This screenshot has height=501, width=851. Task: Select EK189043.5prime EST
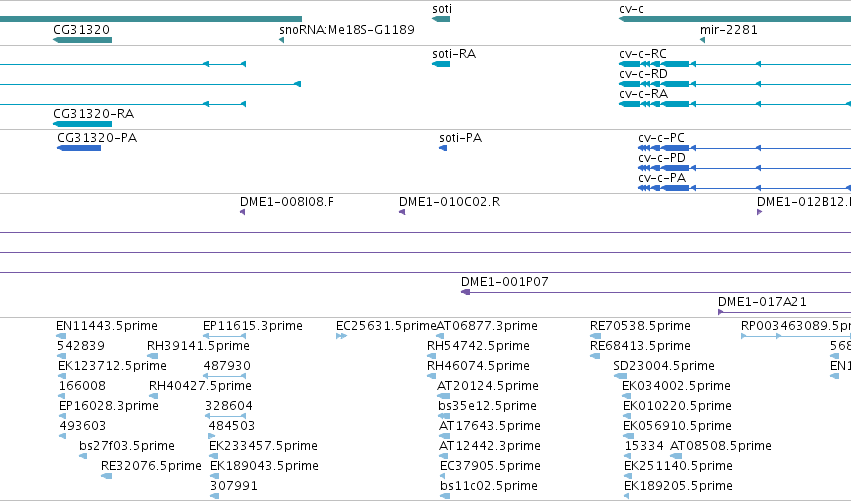pyautogui.click(x=214, y=476)
